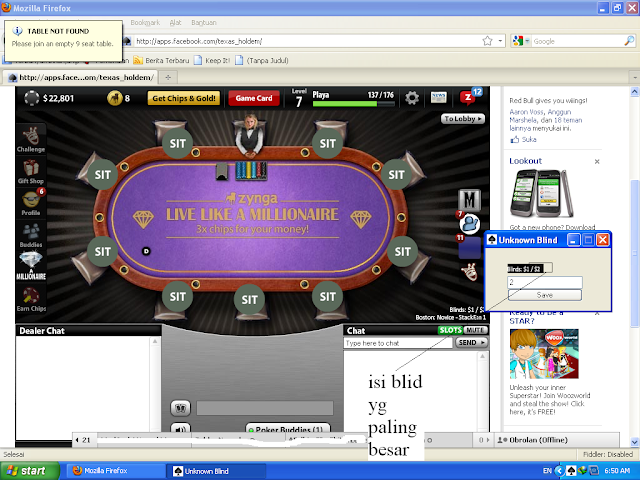
Task: Click the Unknown Blind window spade icon
Action: click(x=492, y=240)
